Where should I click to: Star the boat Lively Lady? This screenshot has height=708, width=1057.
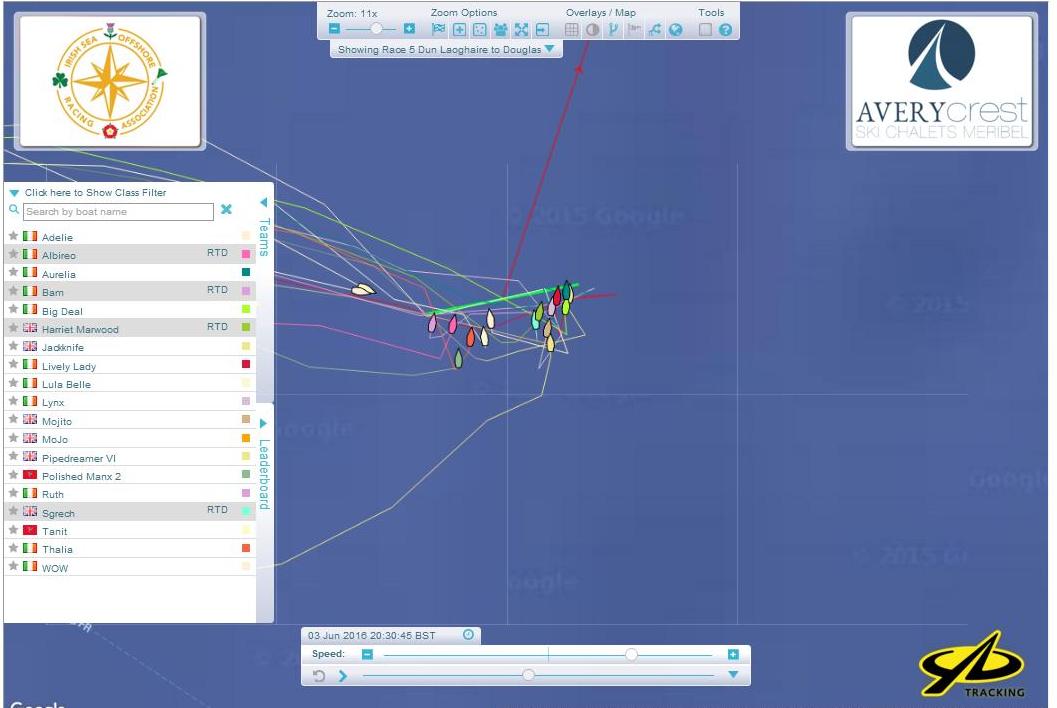pyautogui.click(x=13, y=365)
